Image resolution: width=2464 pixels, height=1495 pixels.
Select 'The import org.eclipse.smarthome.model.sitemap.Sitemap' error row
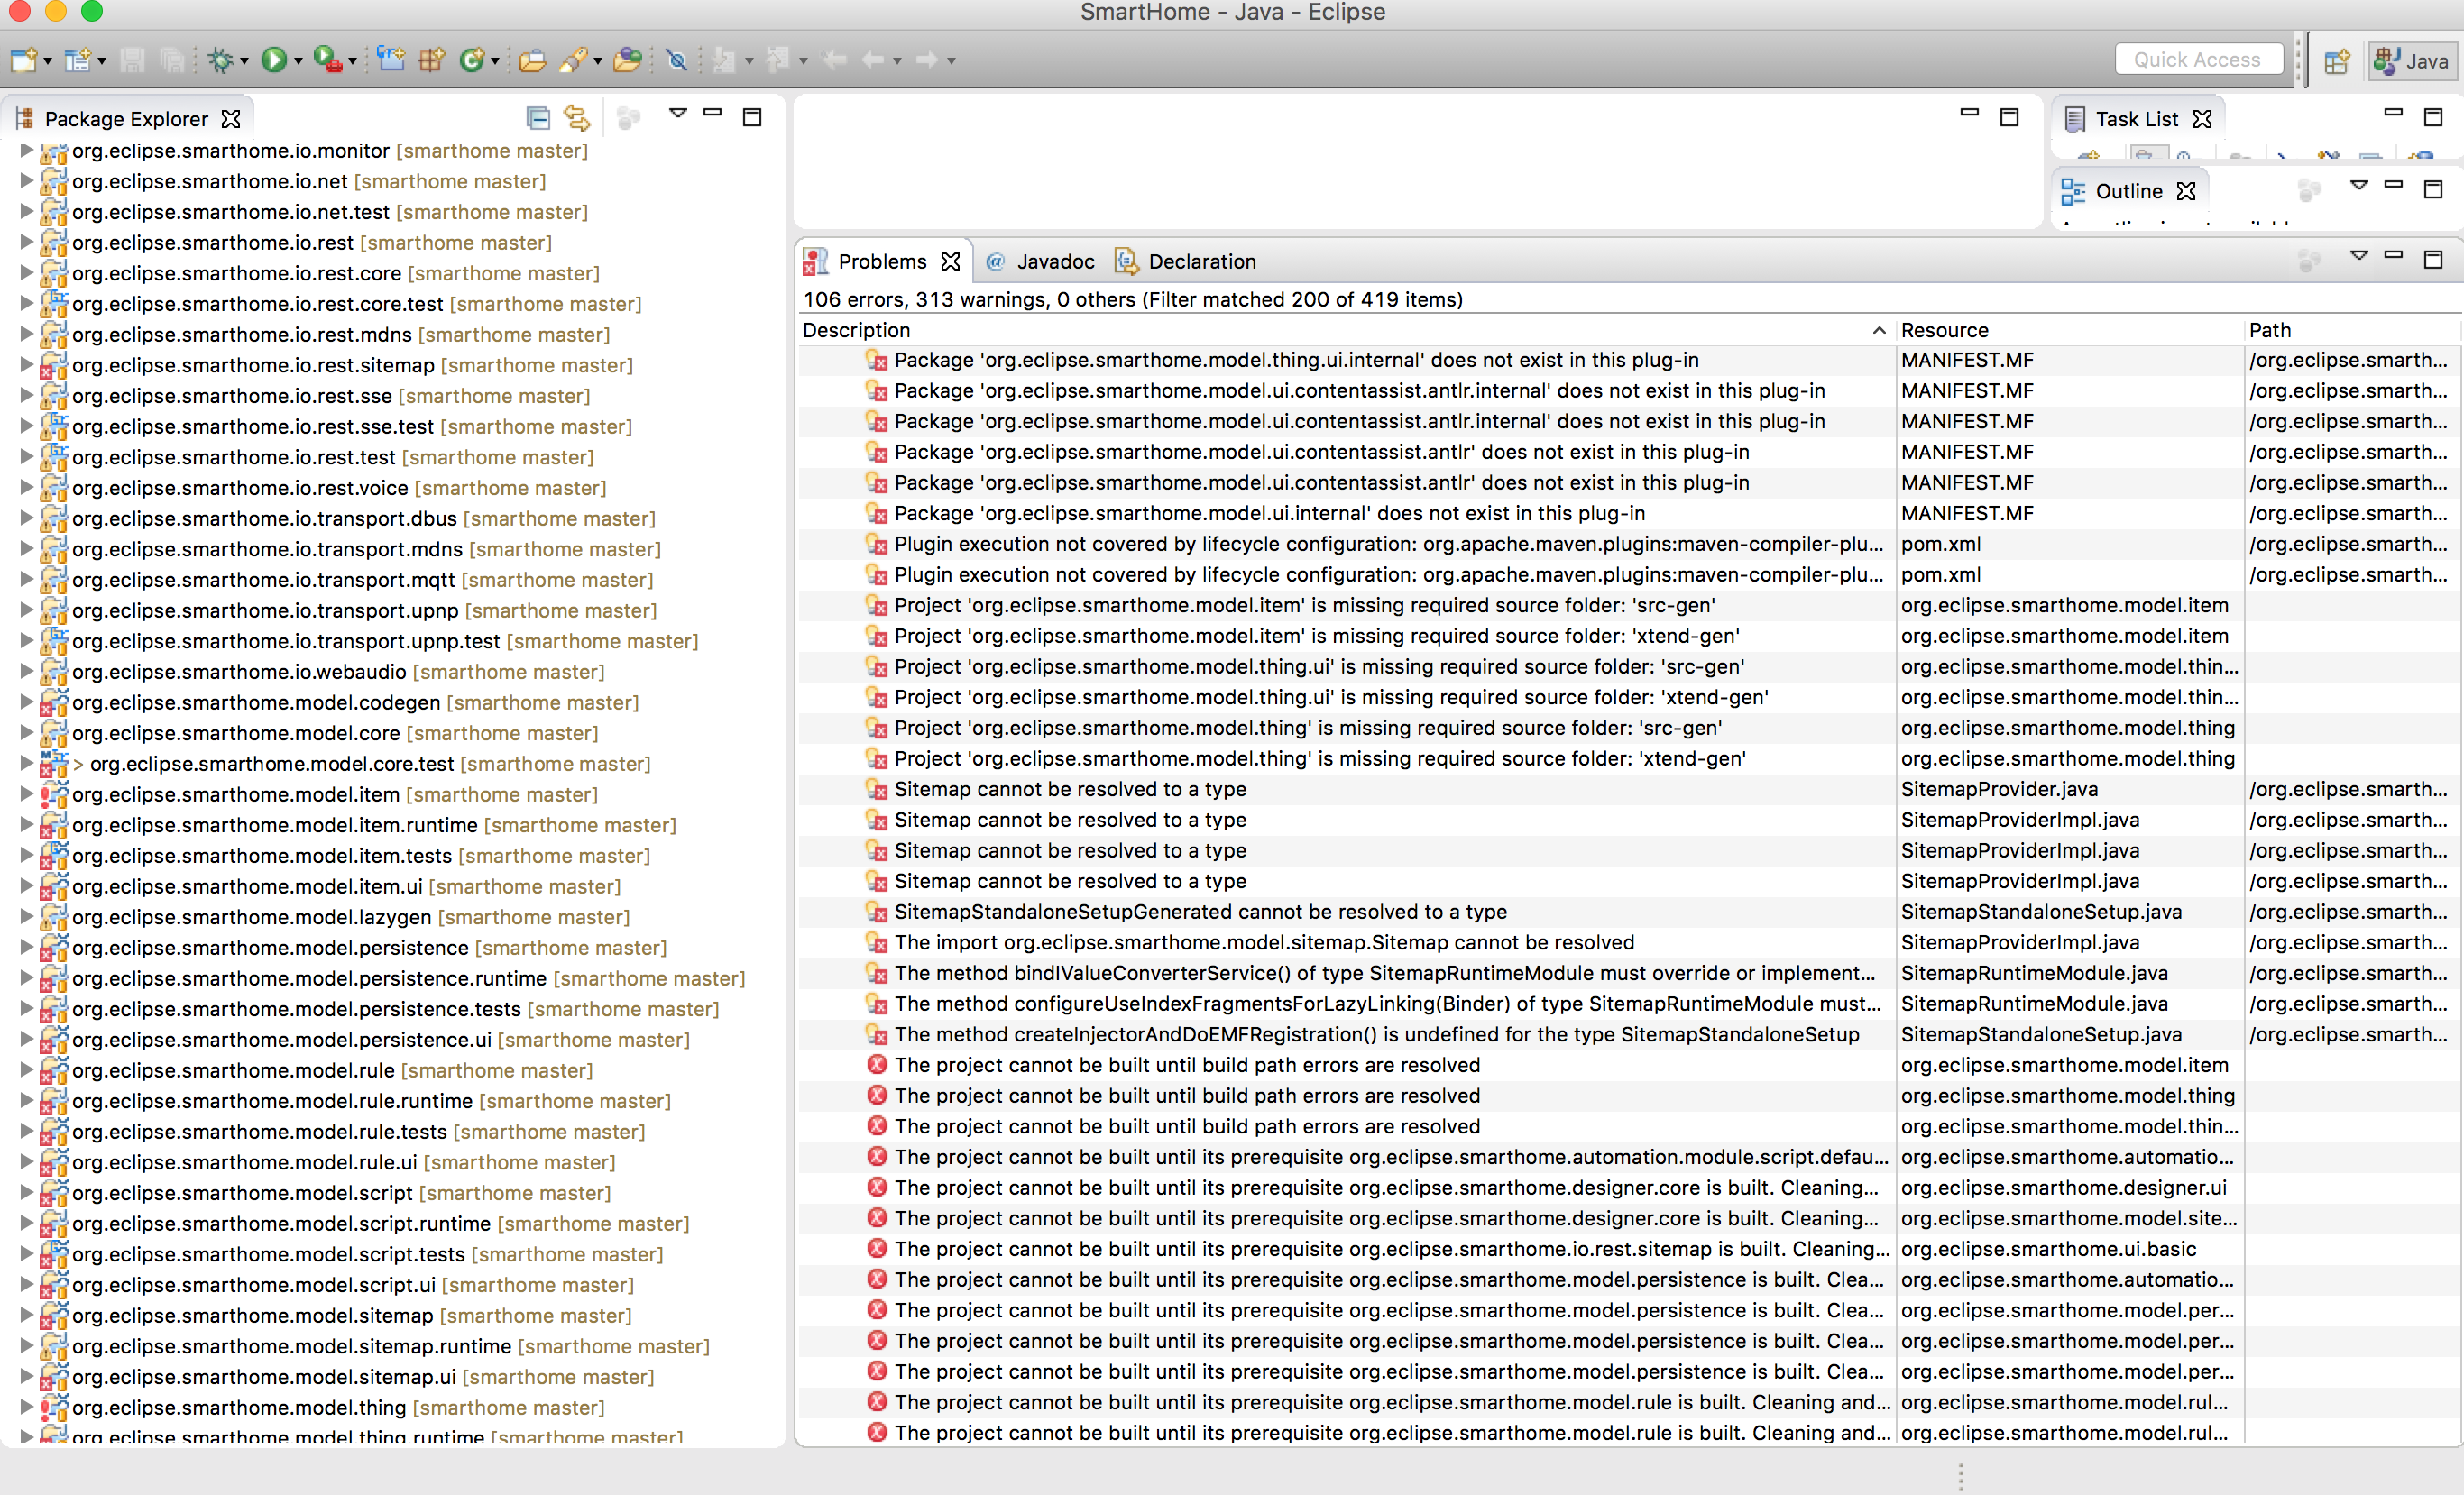point(1264,943)
